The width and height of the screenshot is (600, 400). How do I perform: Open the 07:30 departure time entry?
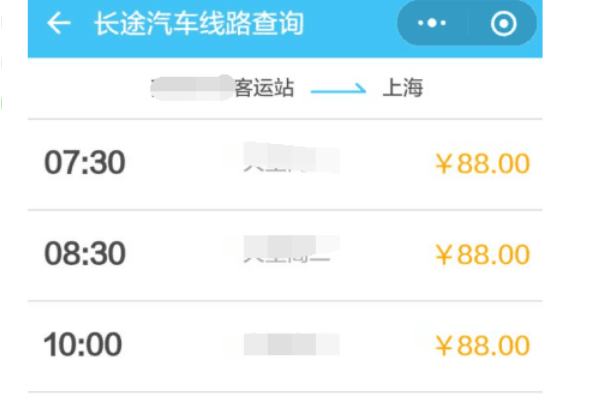coord(85,163)
